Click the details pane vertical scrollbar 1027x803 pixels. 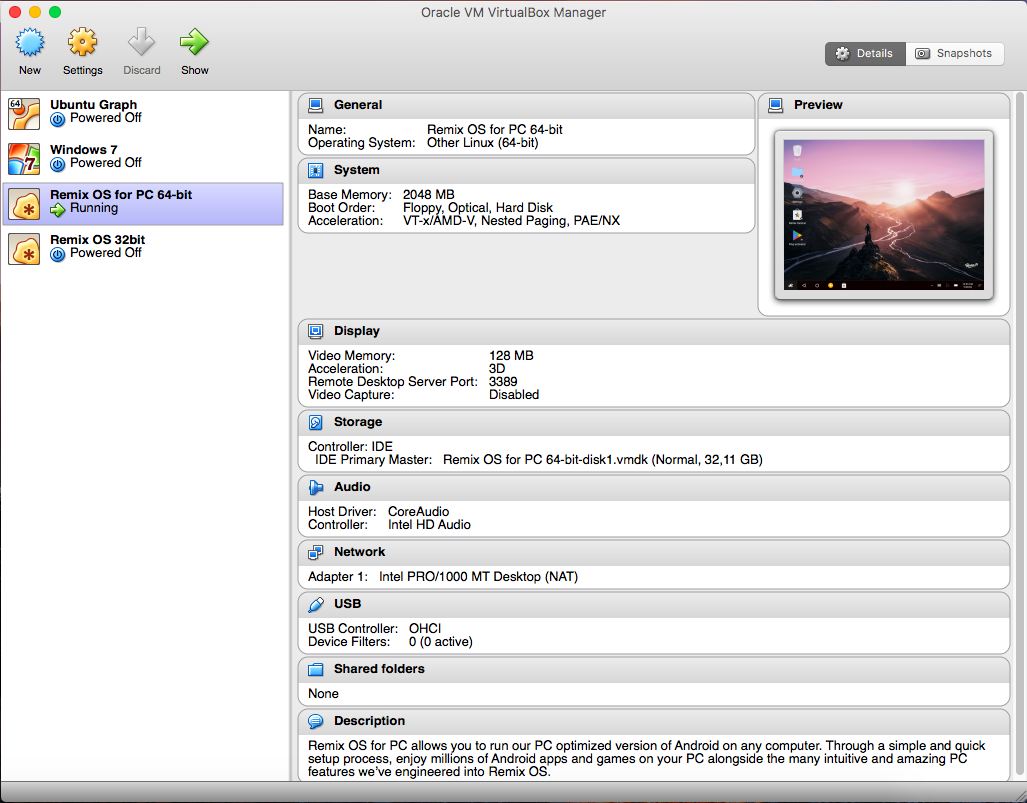tap(1019, 432)
